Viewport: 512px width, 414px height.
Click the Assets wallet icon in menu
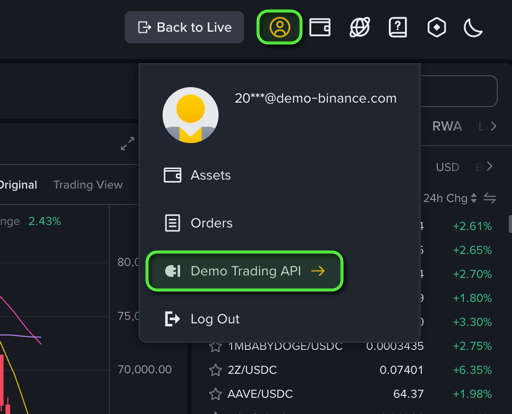point(172,175)
